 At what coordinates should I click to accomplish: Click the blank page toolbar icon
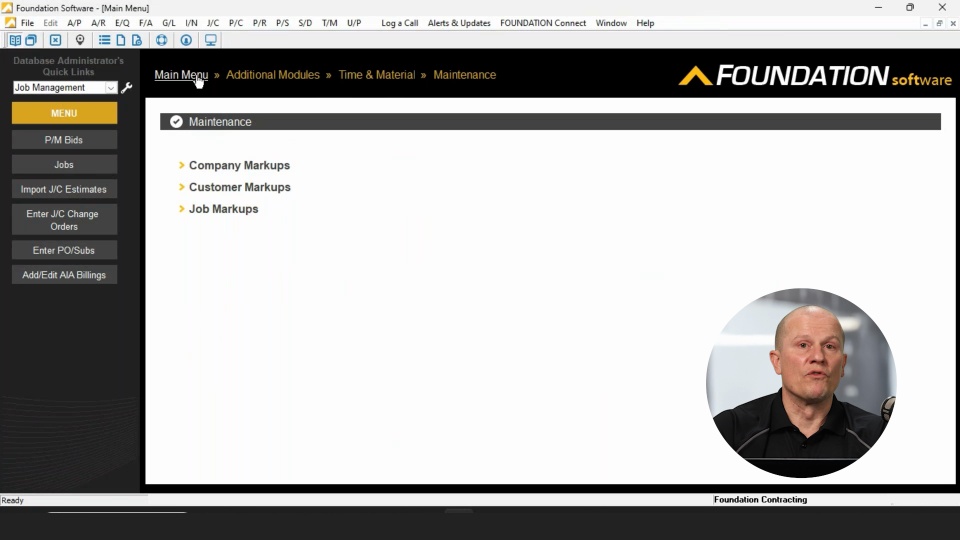click(x=121, y=40)
